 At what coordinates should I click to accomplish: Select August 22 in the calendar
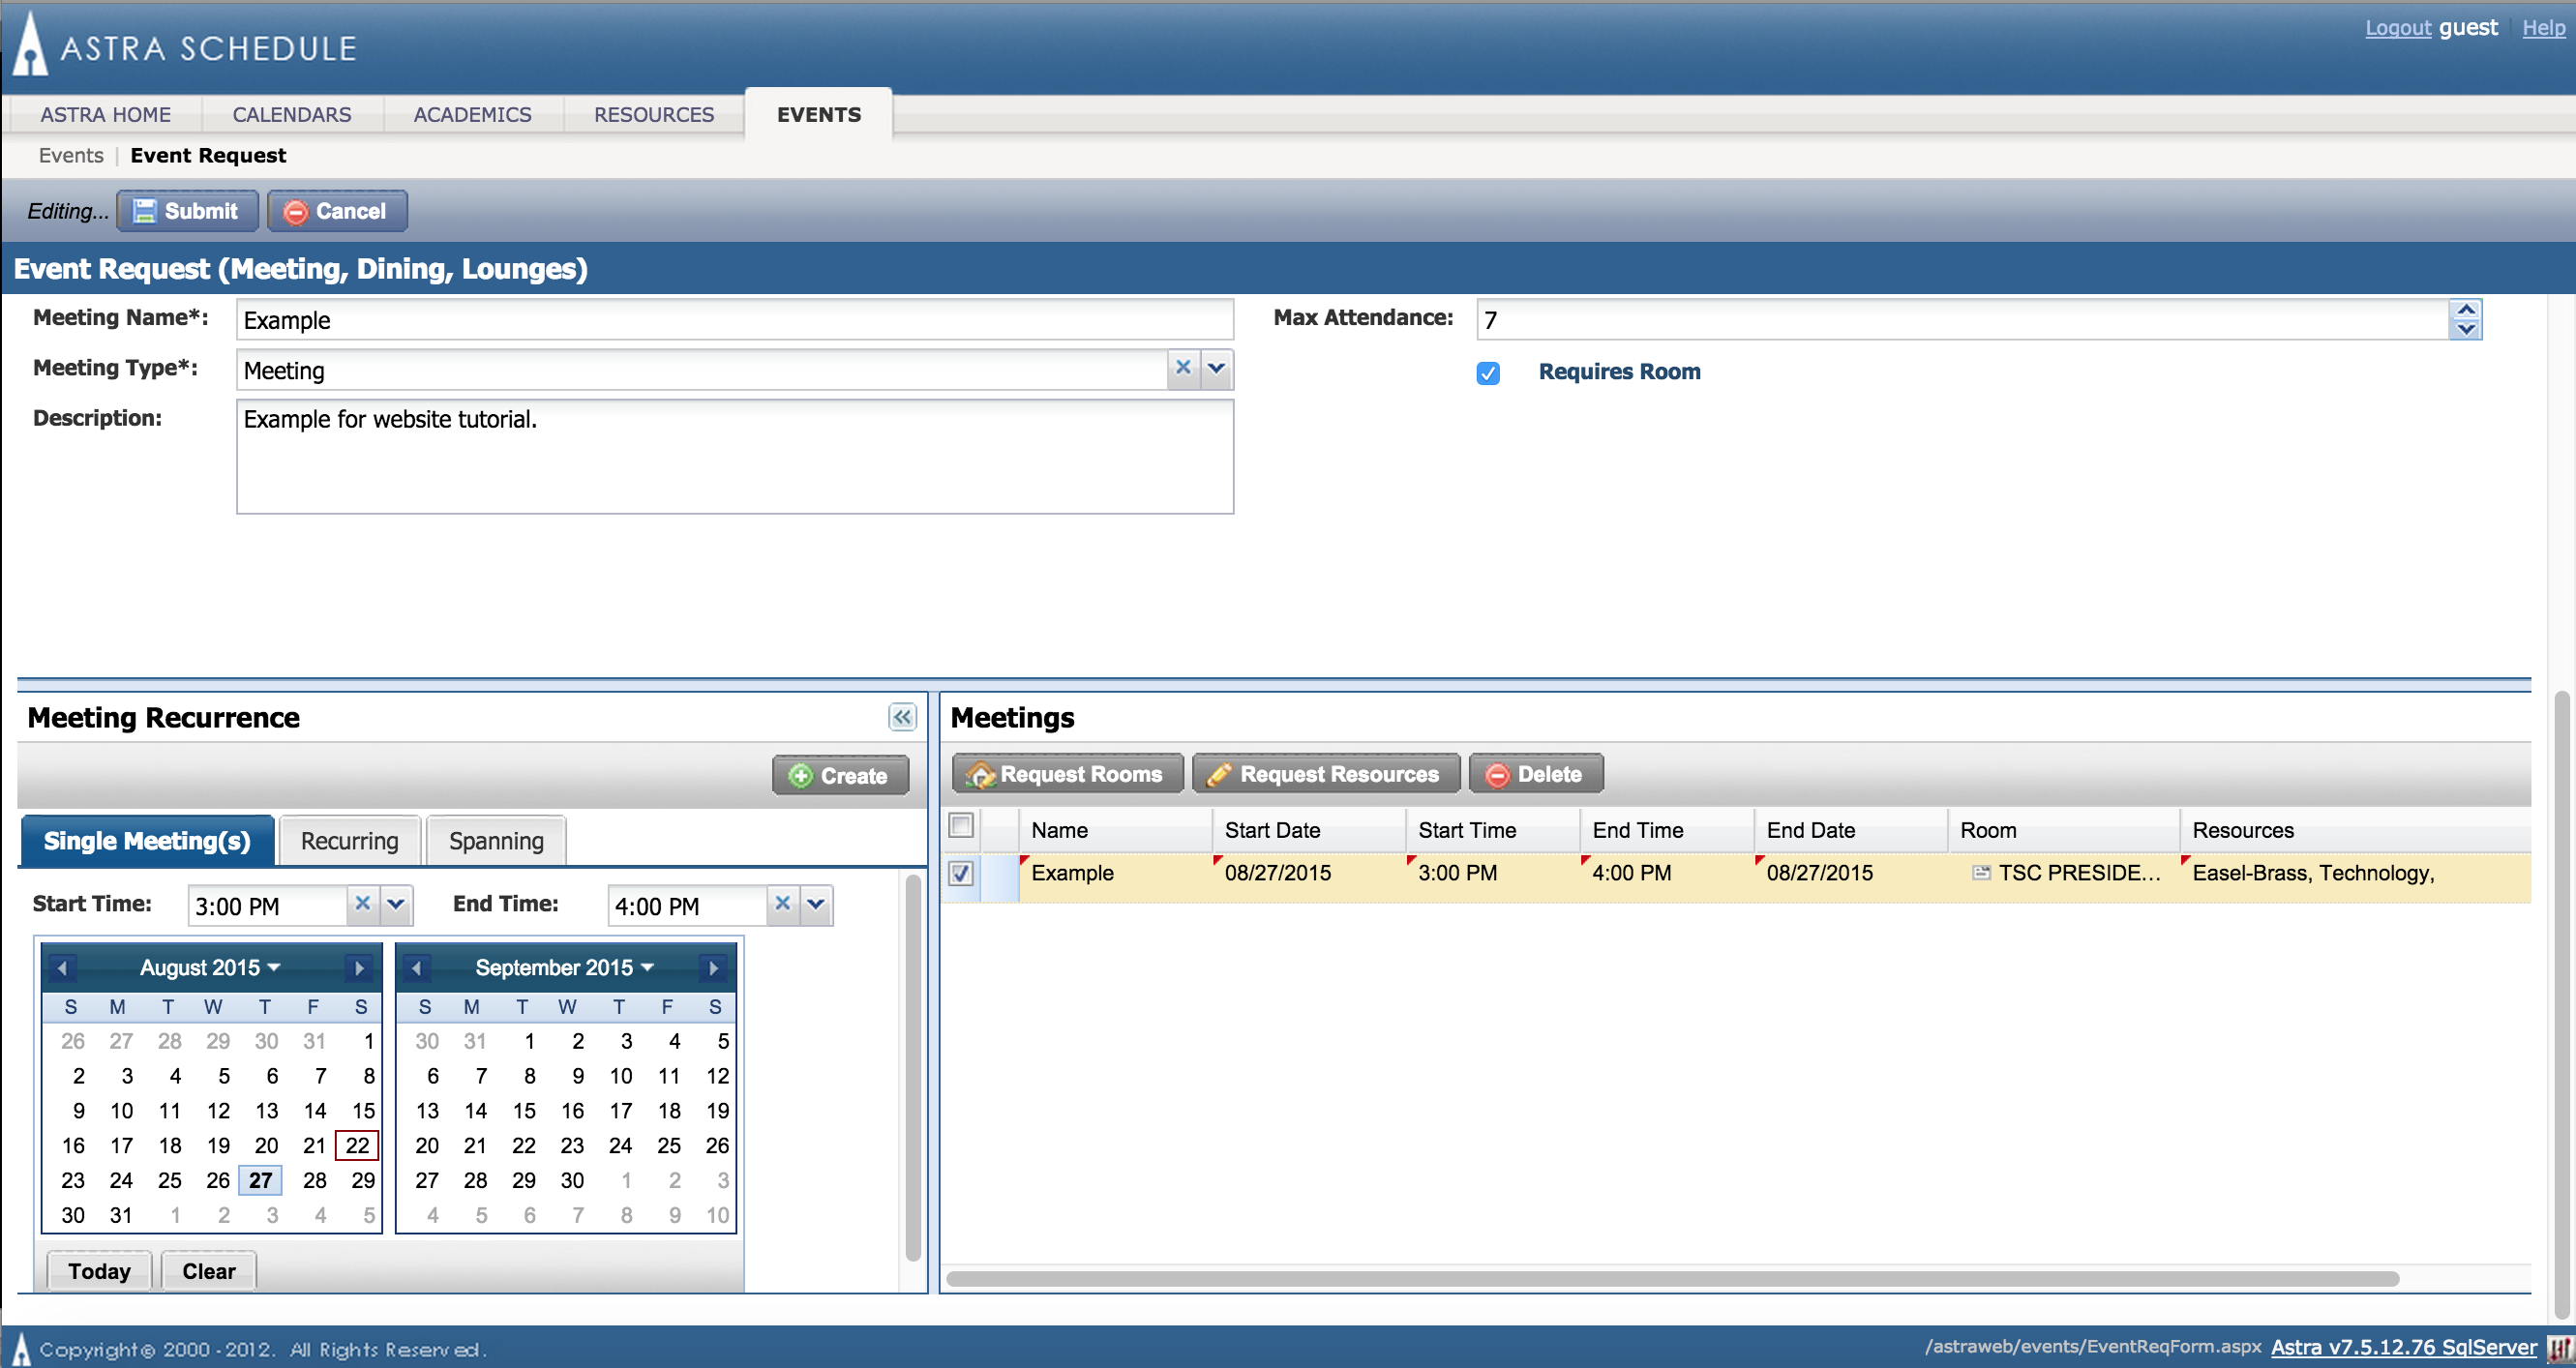coord(357,1145)
